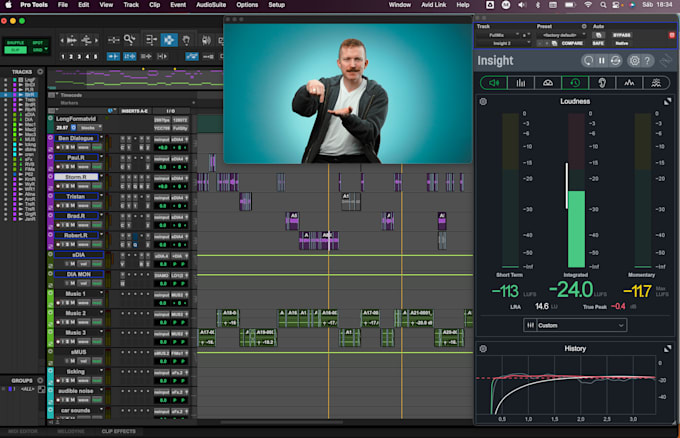Image resolution: width=680 pixels, height=438 pixels.
Task: Record-enable the Paul.R track
Action: pos(59,167)
